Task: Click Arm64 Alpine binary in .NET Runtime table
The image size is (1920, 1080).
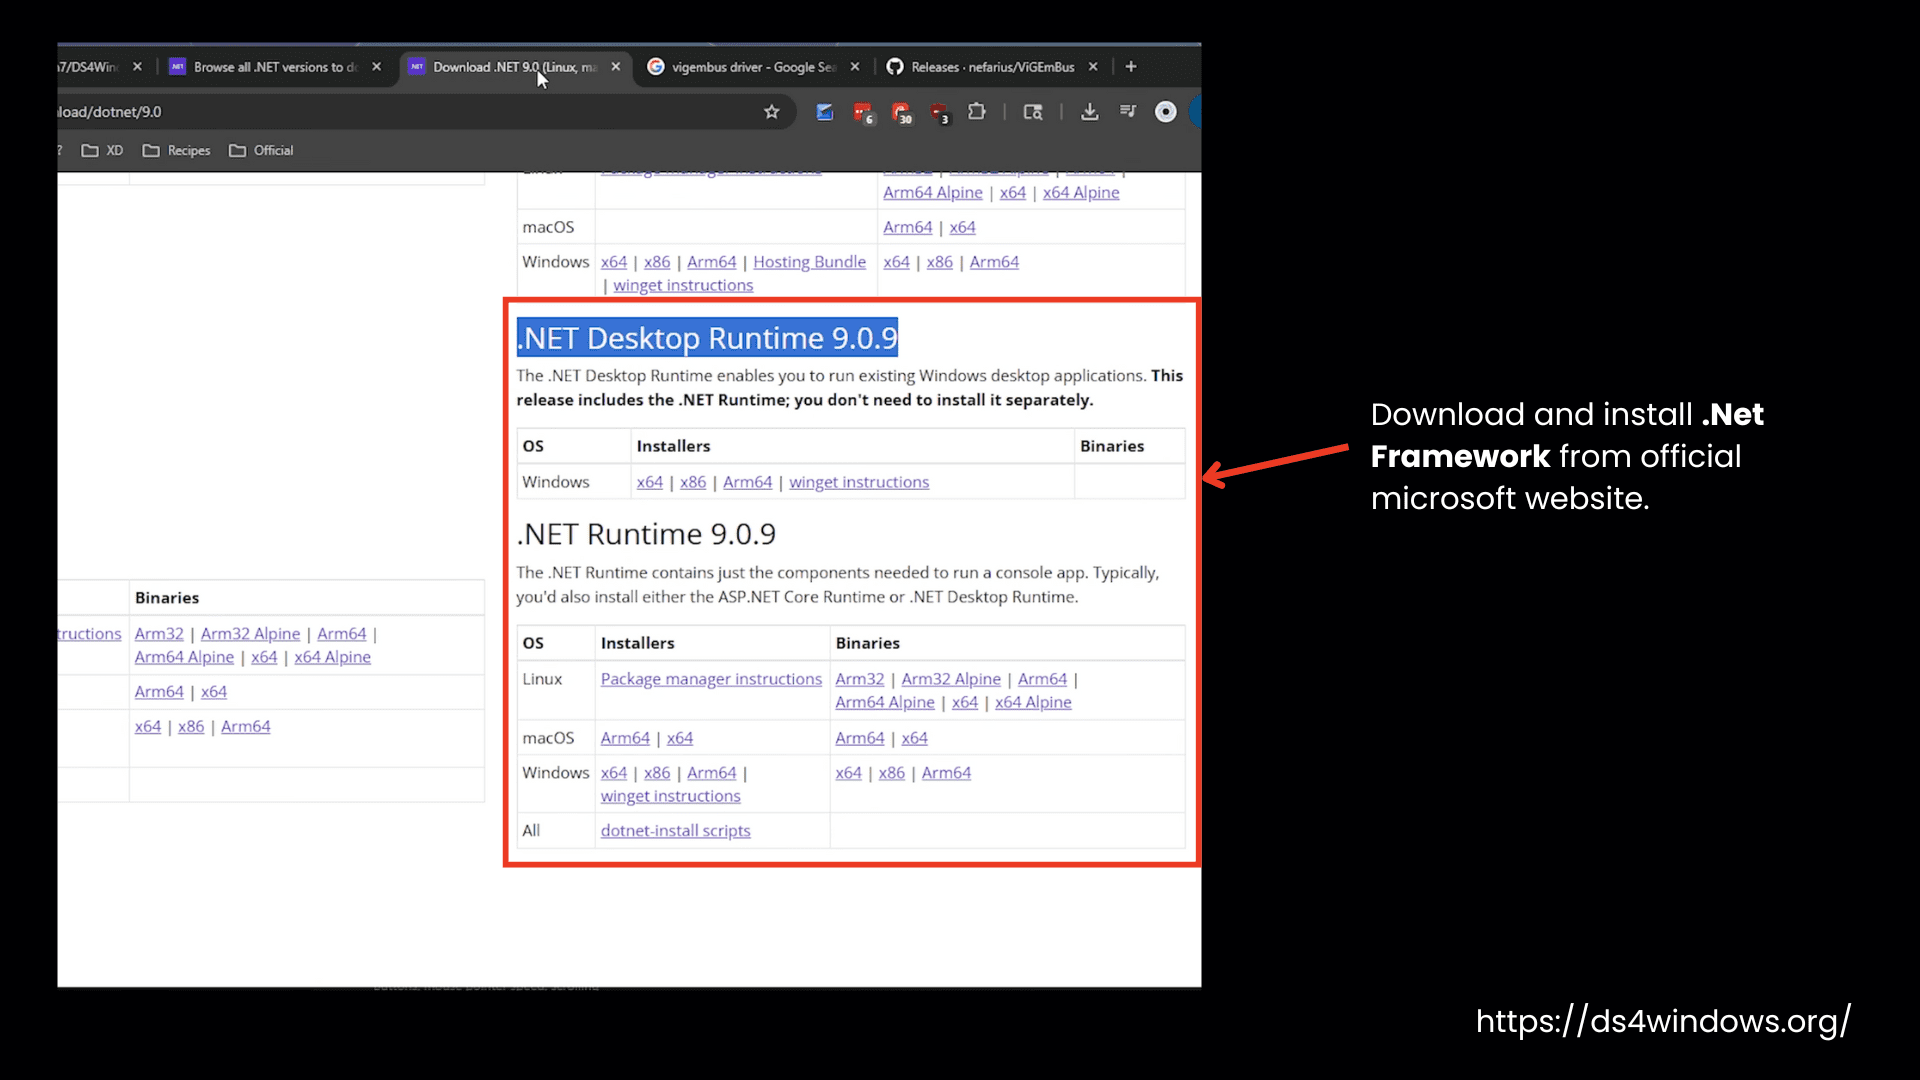Action: coord(885,702)
